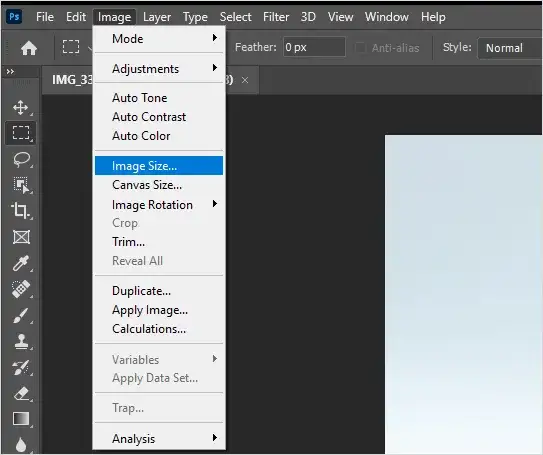Select the Crop tool

pyautogui.click(x=21, y=211)
